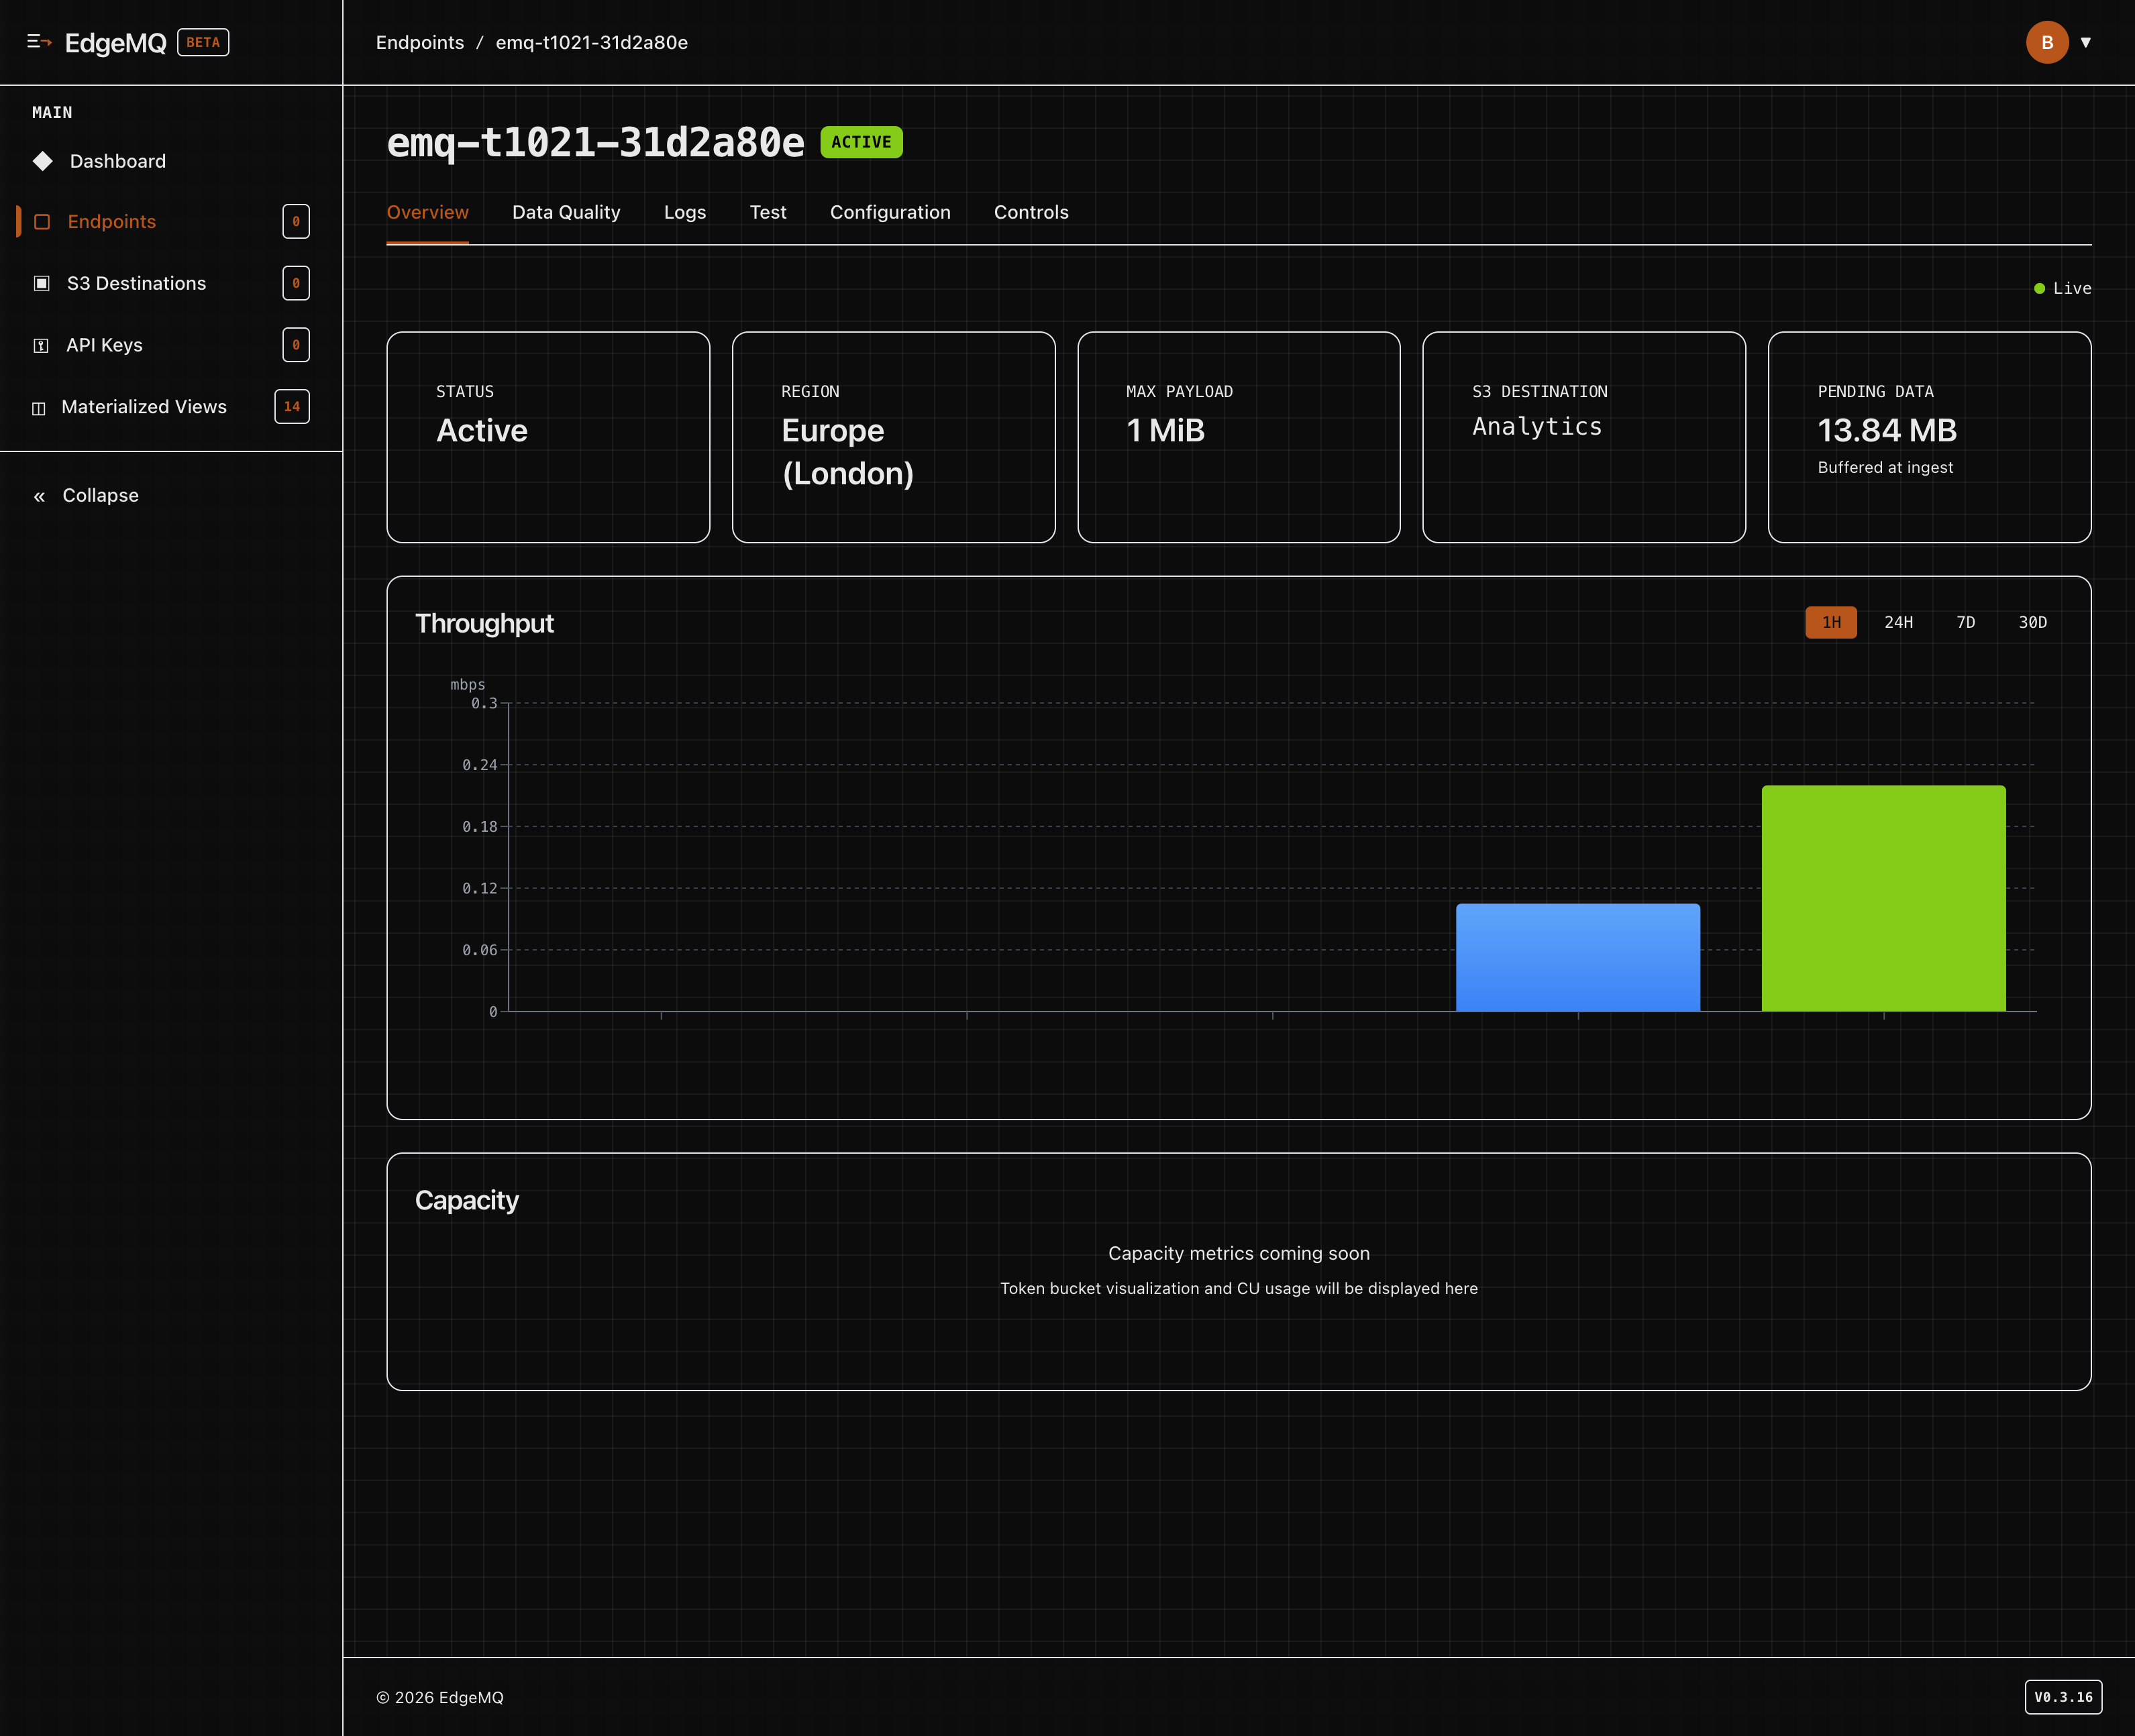Click the ACTIVE status badge
This screenshot has height=1736, width=2135.
(861, 142)
